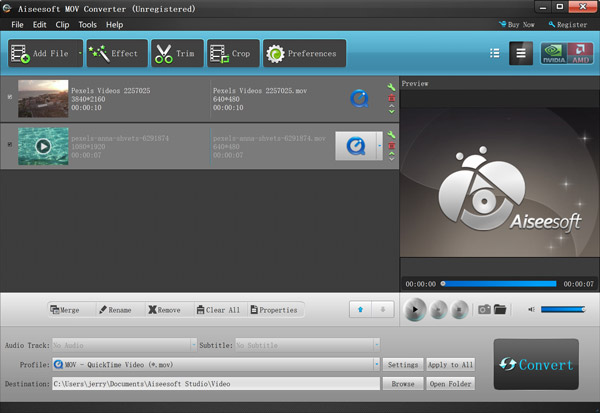Switch to compact list view icon
The height and width of the screenshot is (413, 600).
[x=521, y=53]
